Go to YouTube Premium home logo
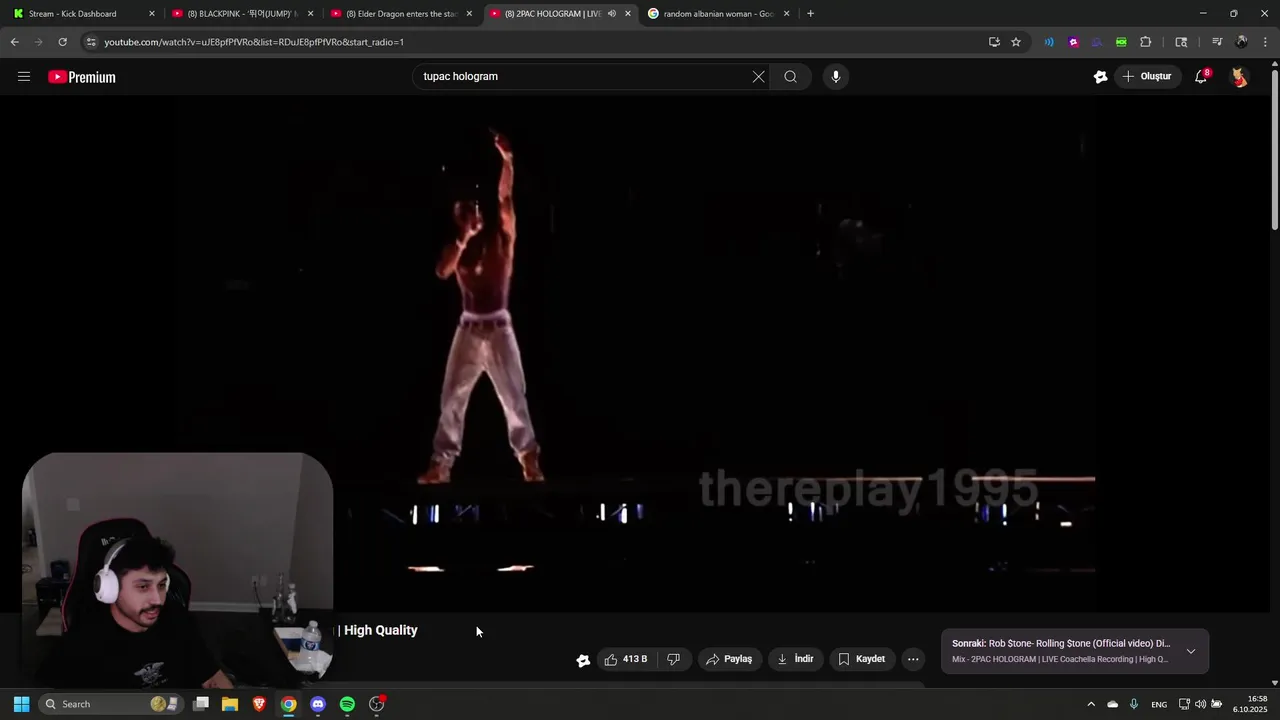This screenshot has height=720, width=1280. pyautogui.click(x=82, y=77)
